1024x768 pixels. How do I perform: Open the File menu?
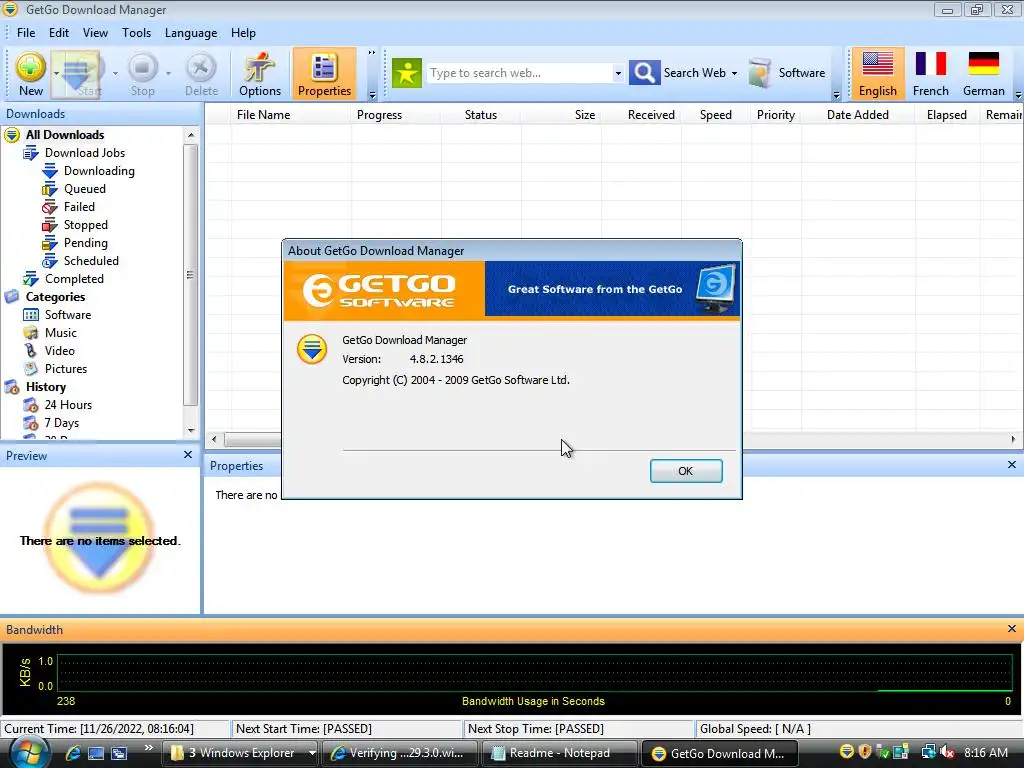tap(26, 33)
